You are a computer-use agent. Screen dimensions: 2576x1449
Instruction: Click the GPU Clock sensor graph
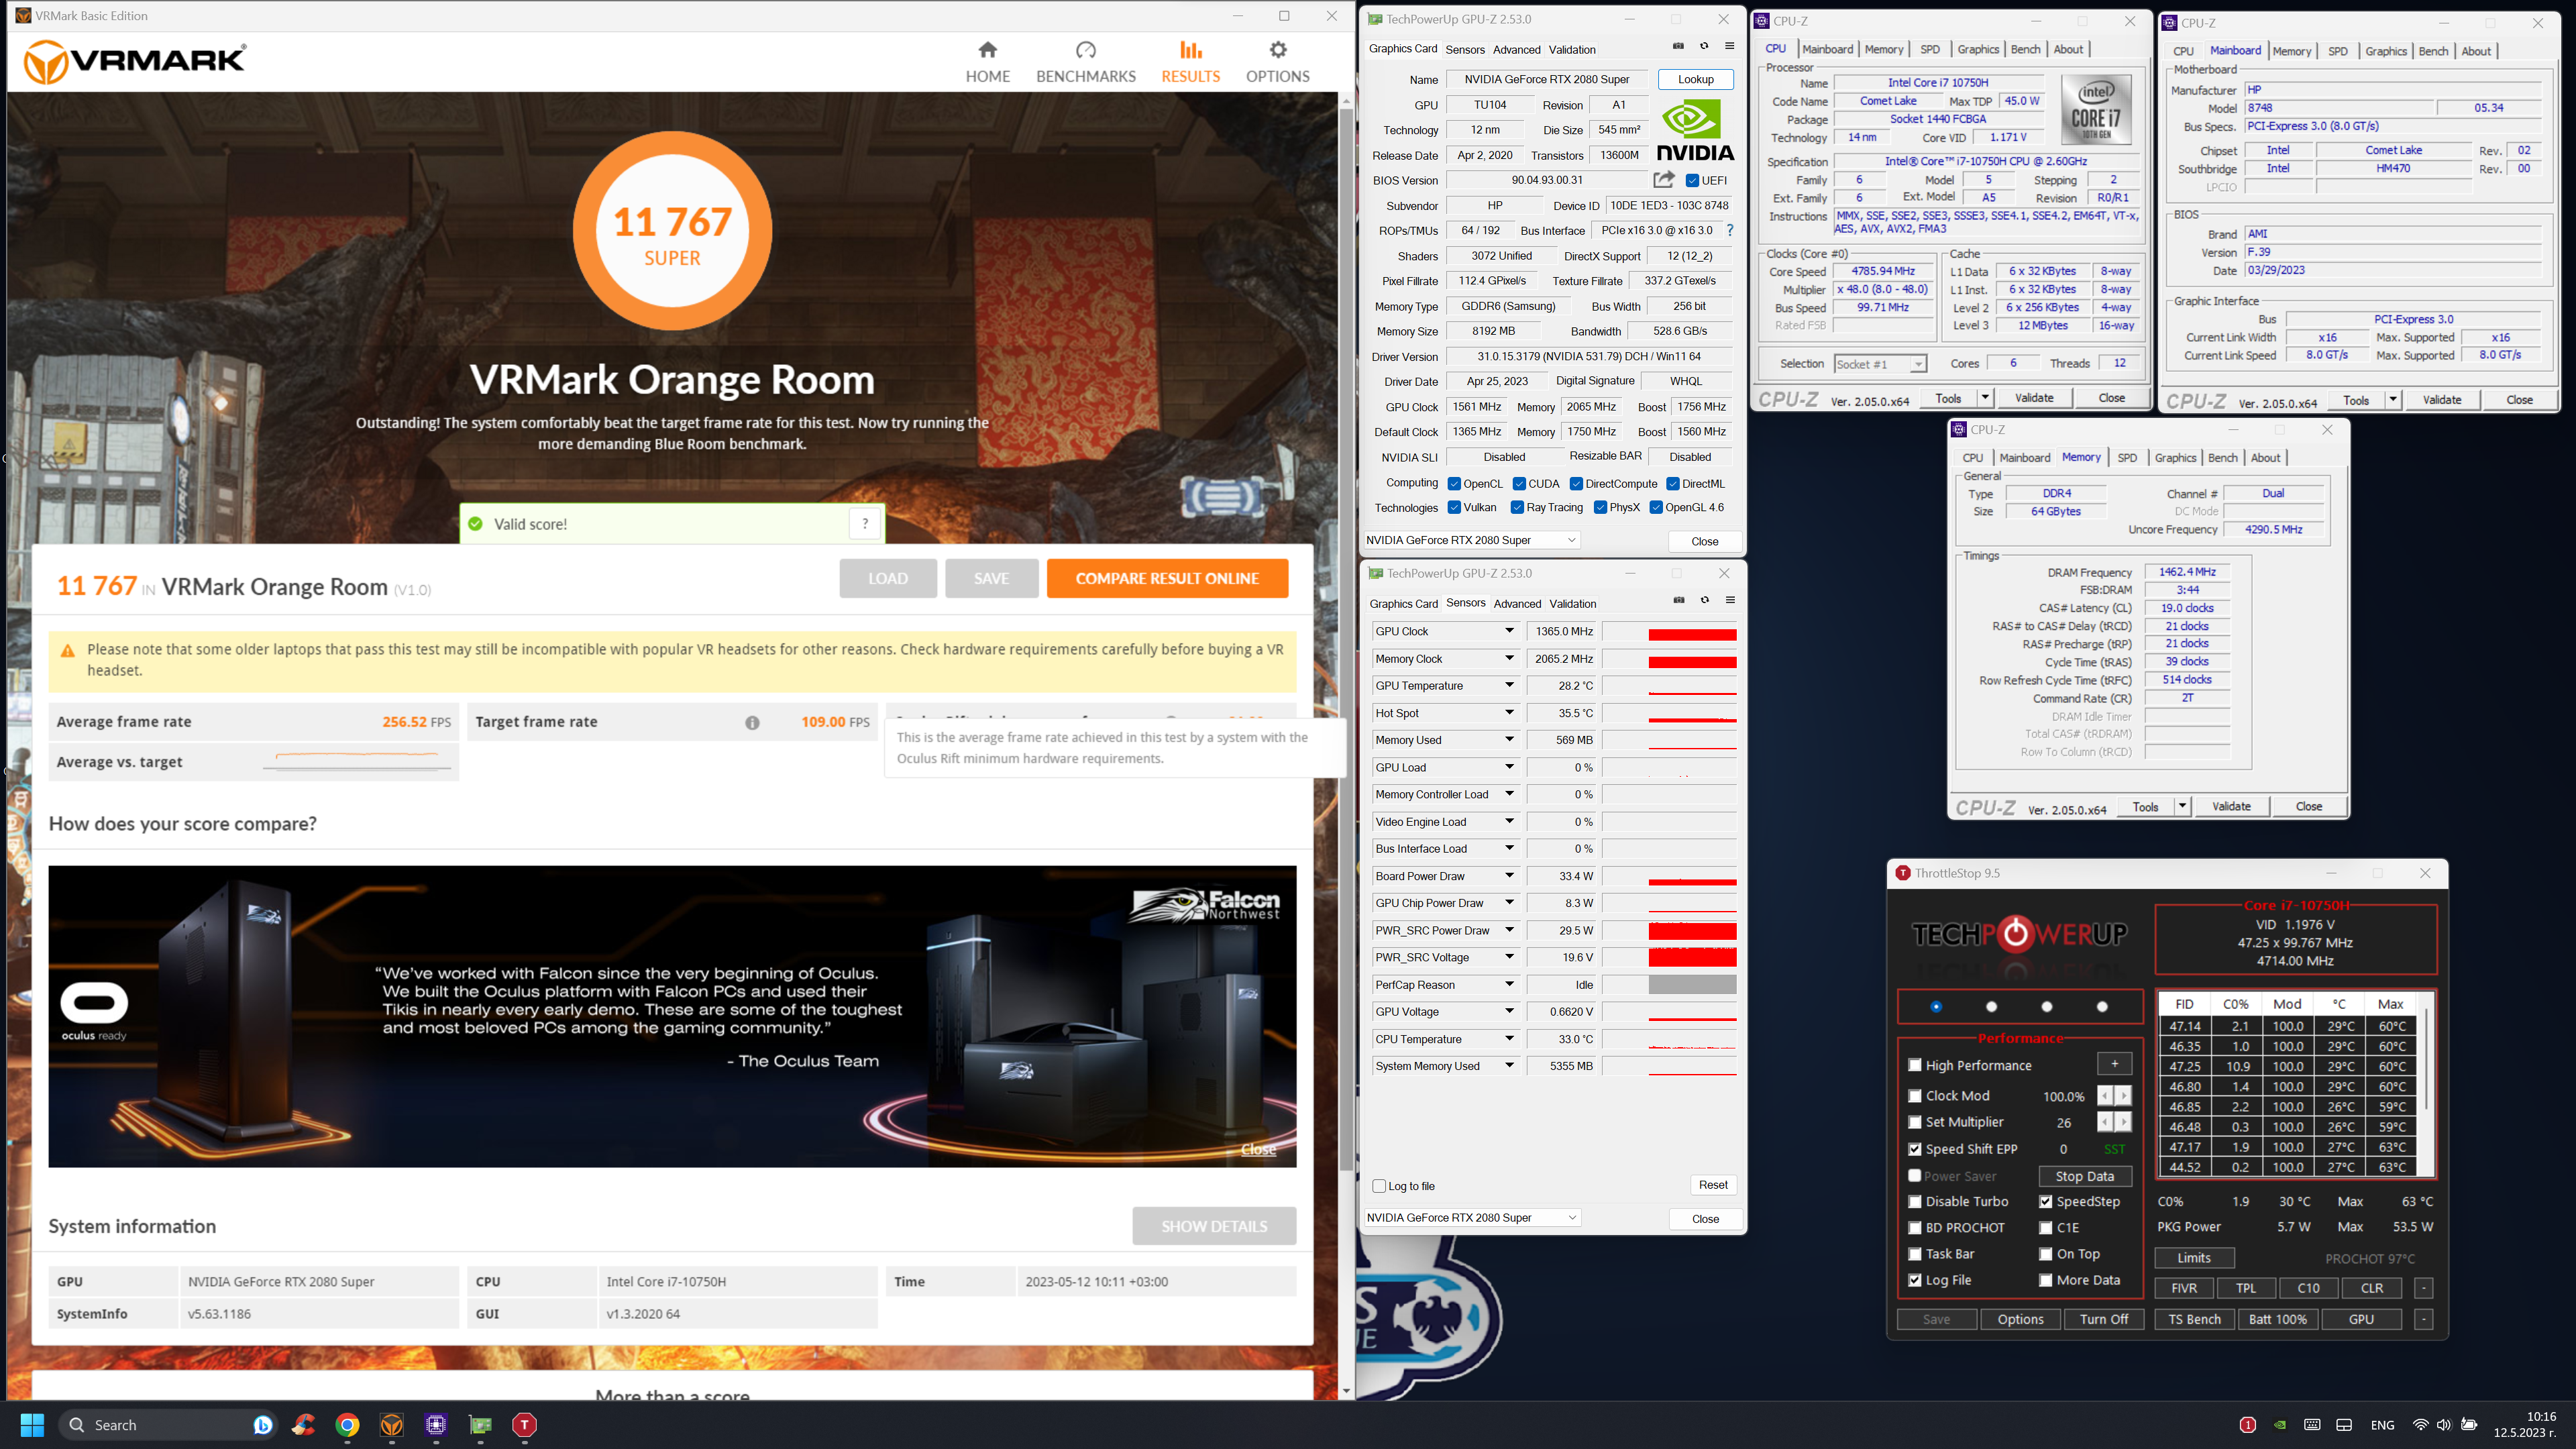coord(1669,632)
